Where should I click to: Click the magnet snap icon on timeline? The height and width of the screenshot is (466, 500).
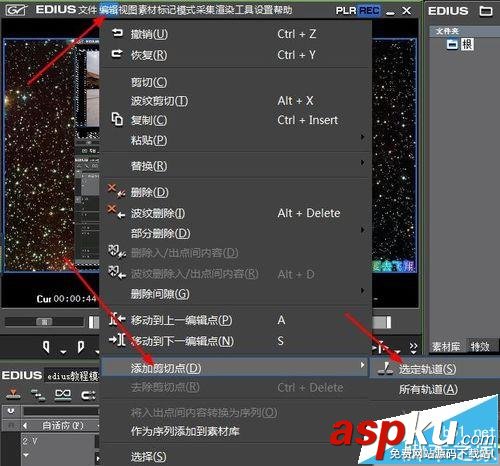click(11, 411)
